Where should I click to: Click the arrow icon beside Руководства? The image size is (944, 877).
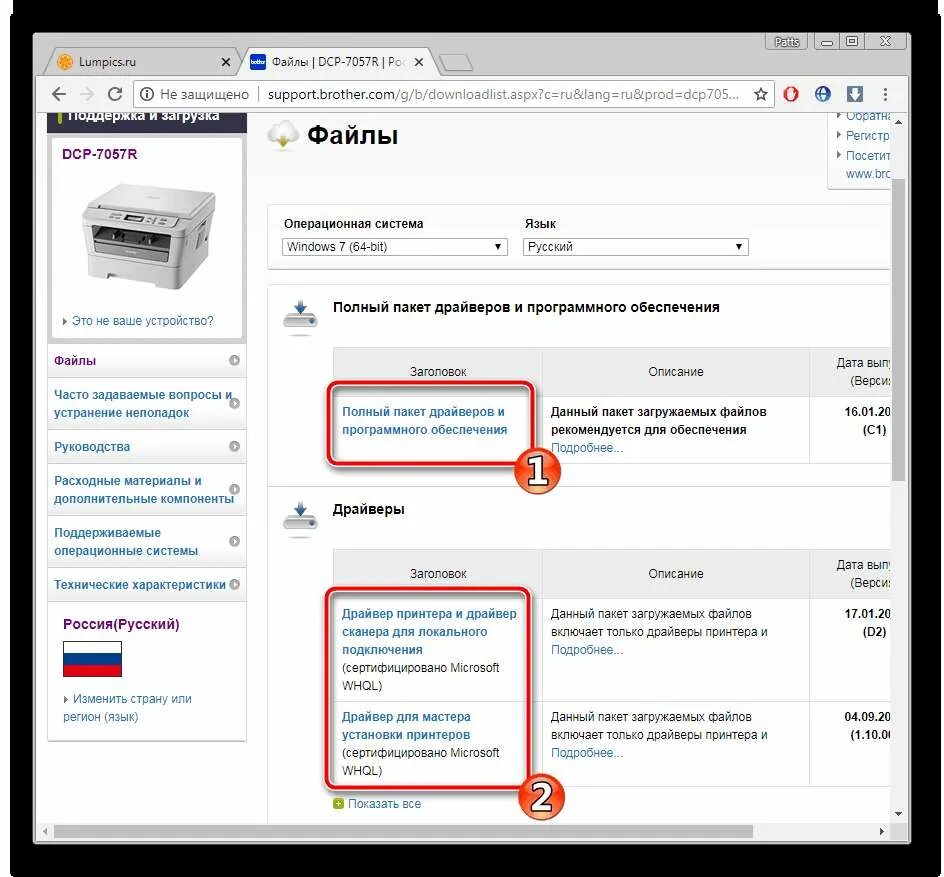234,447
